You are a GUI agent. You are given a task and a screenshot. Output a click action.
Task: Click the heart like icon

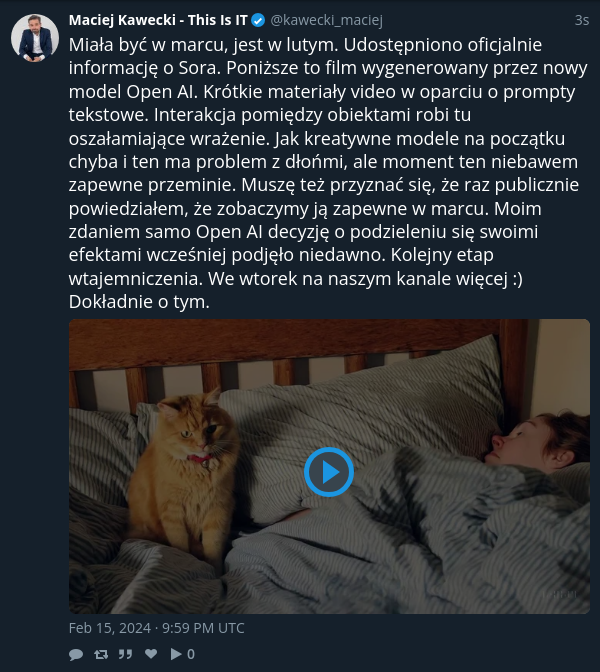pyautogui.click(x=151, y=654)
